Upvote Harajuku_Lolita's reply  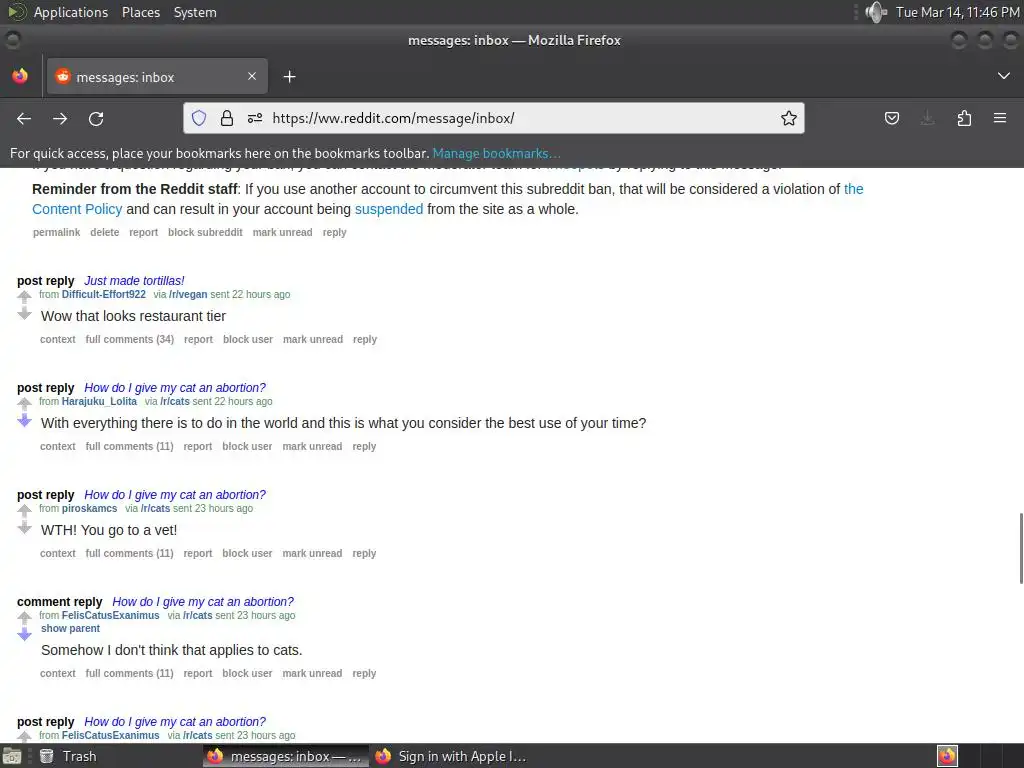(24, 404)
